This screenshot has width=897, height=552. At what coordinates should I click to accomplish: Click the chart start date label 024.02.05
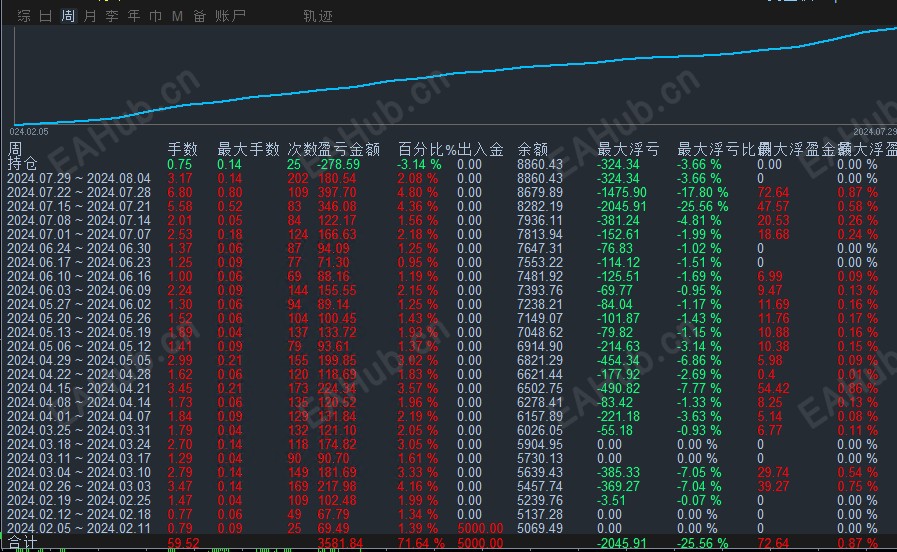[29, 132]
